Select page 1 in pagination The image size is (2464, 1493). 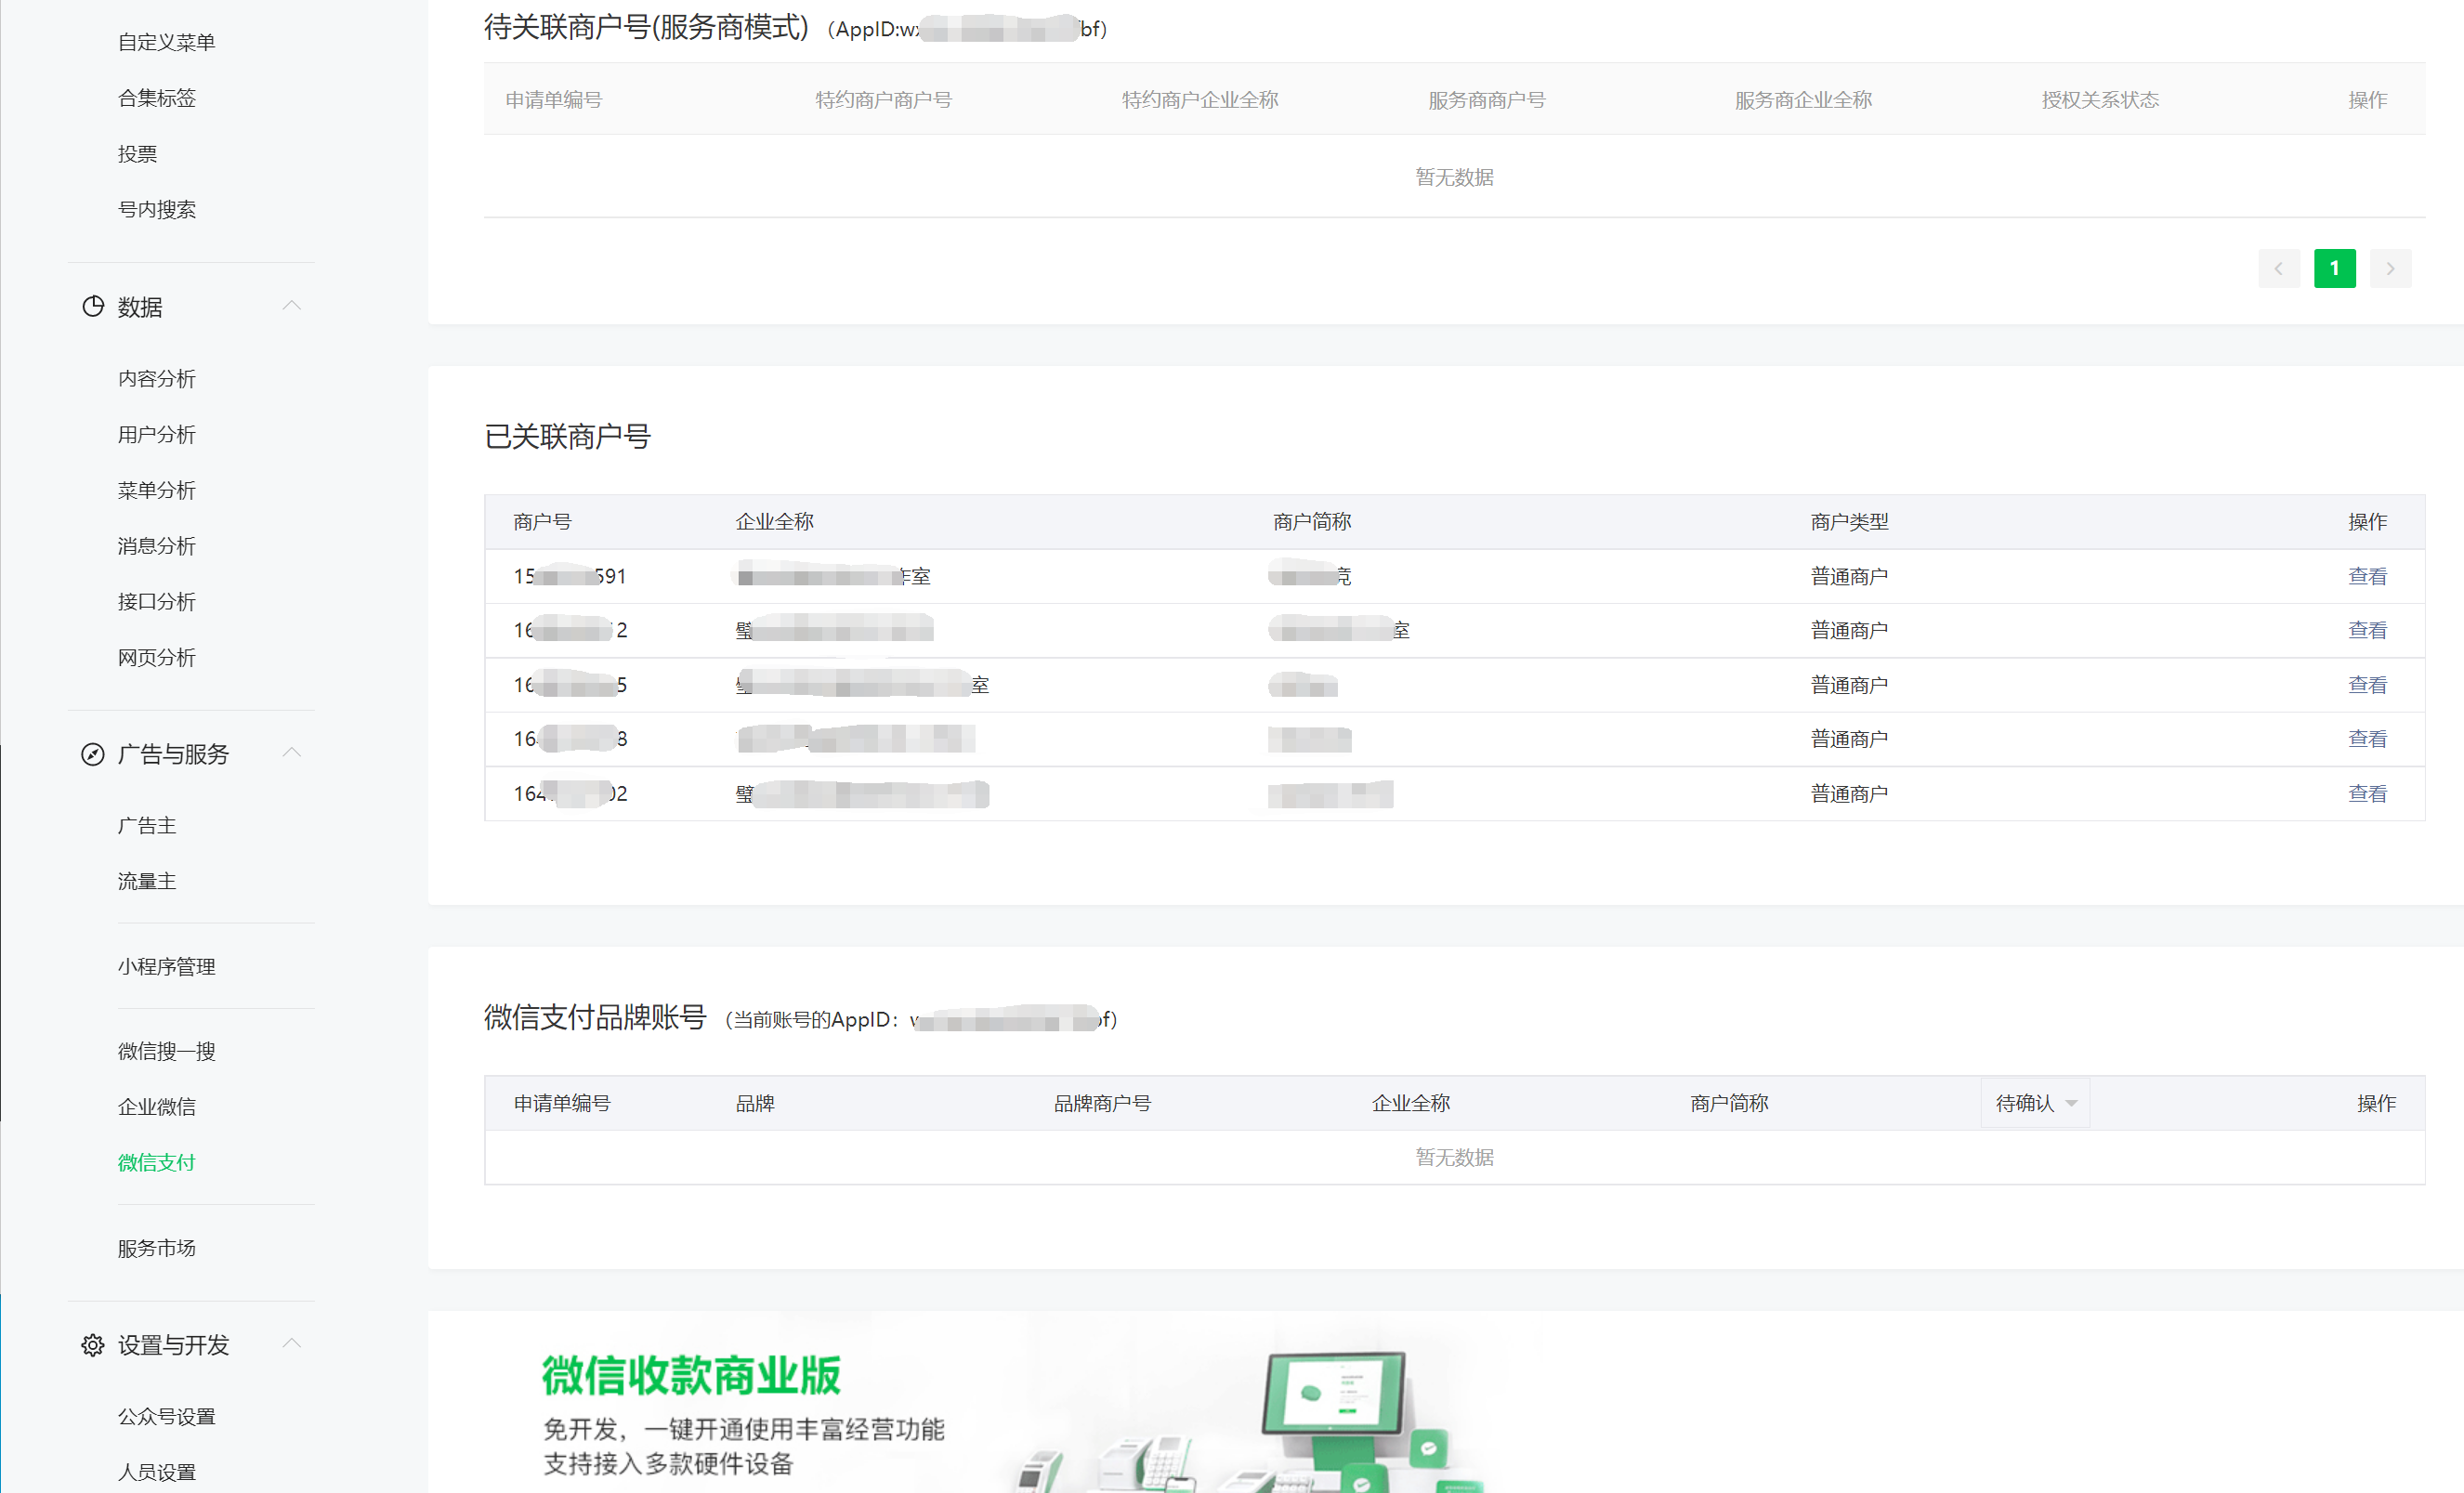pos(2334,268)
